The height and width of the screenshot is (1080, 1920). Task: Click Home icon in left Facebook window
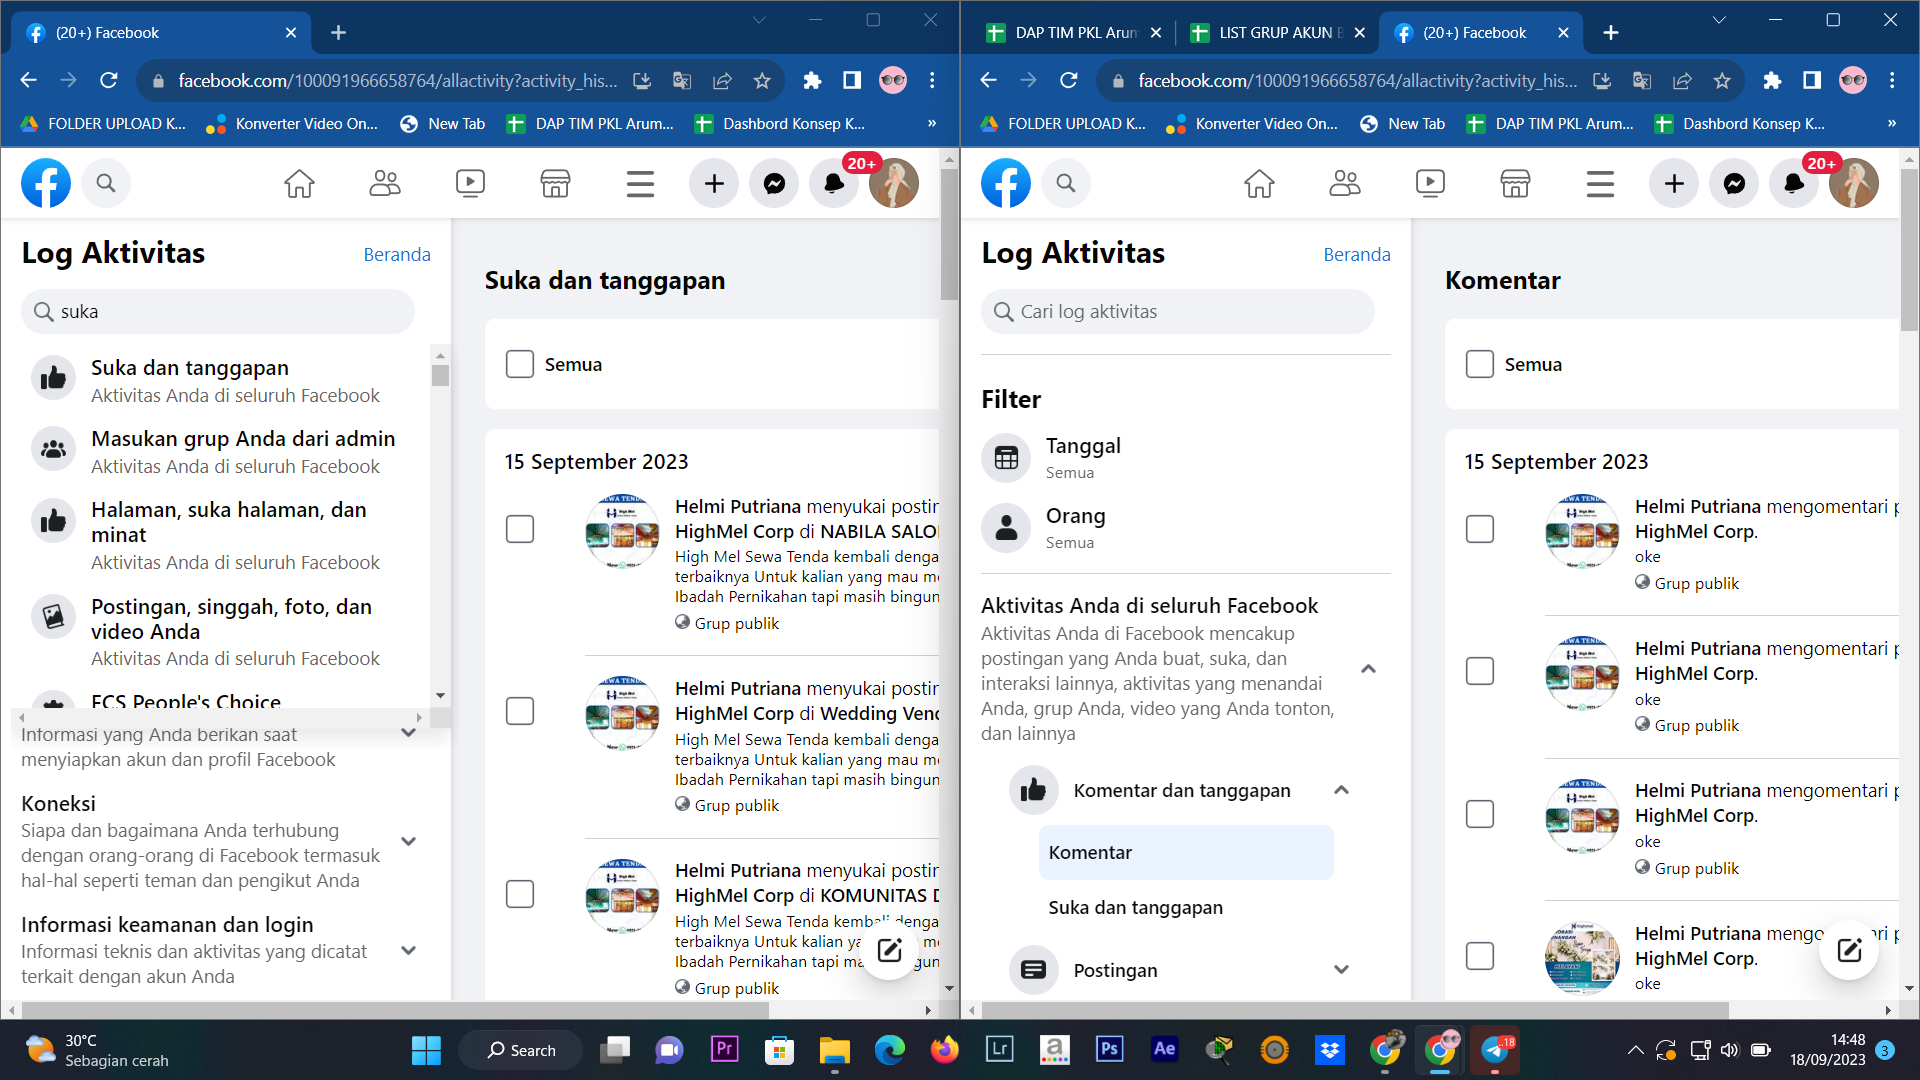tap(299, 184)
